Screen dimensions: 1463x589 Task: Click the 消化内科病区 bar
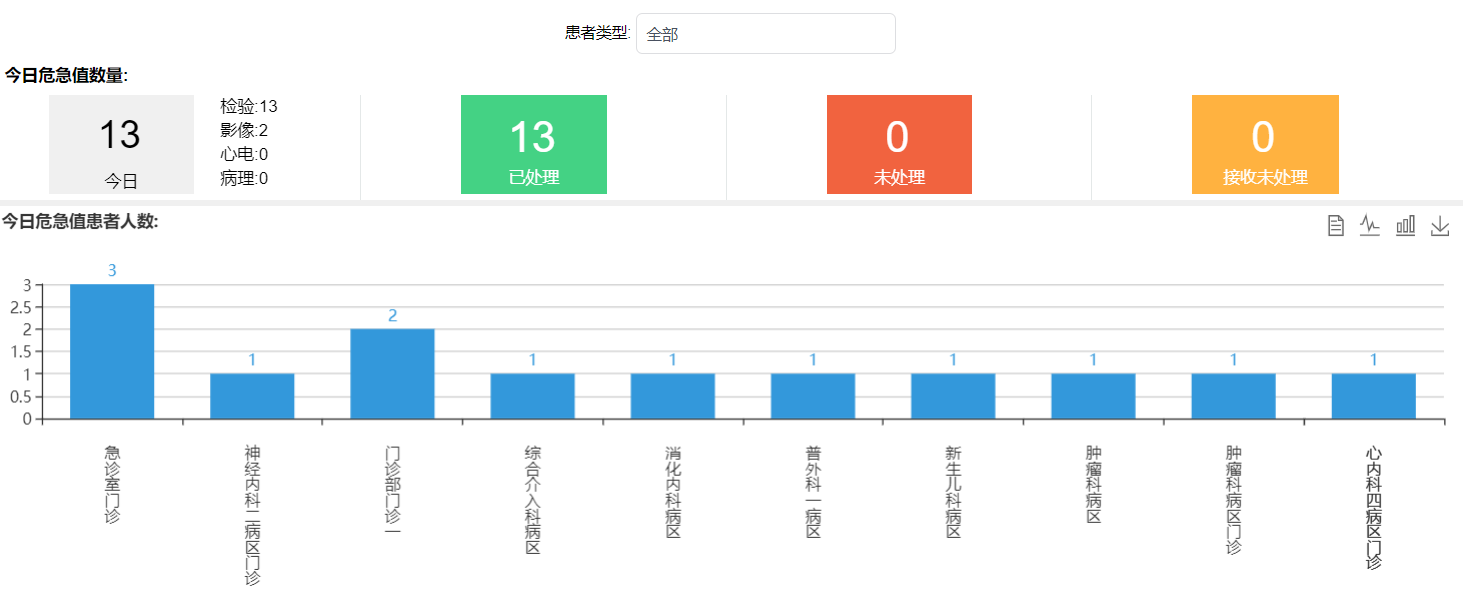[673, 396]
